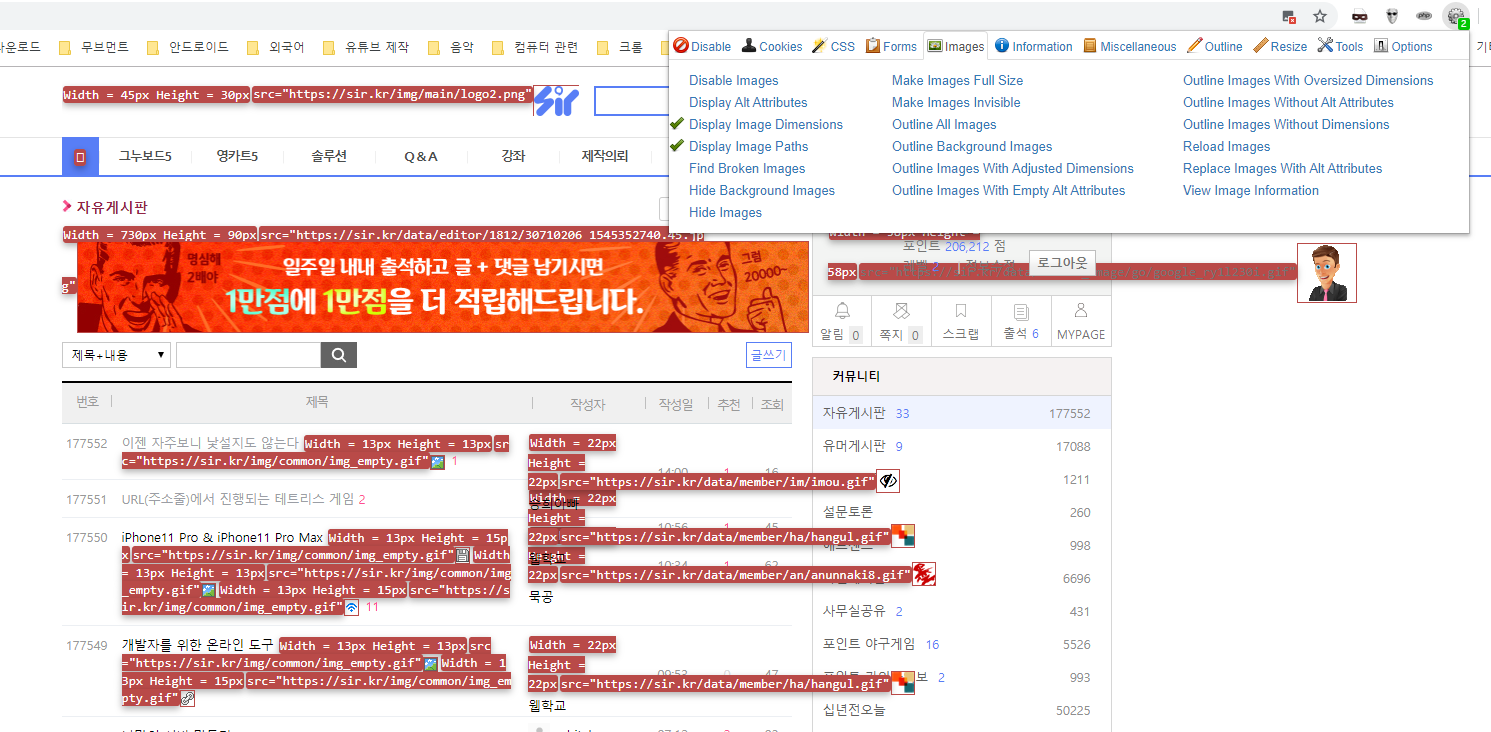Click the site search box beside the logo

click(631, 101)
